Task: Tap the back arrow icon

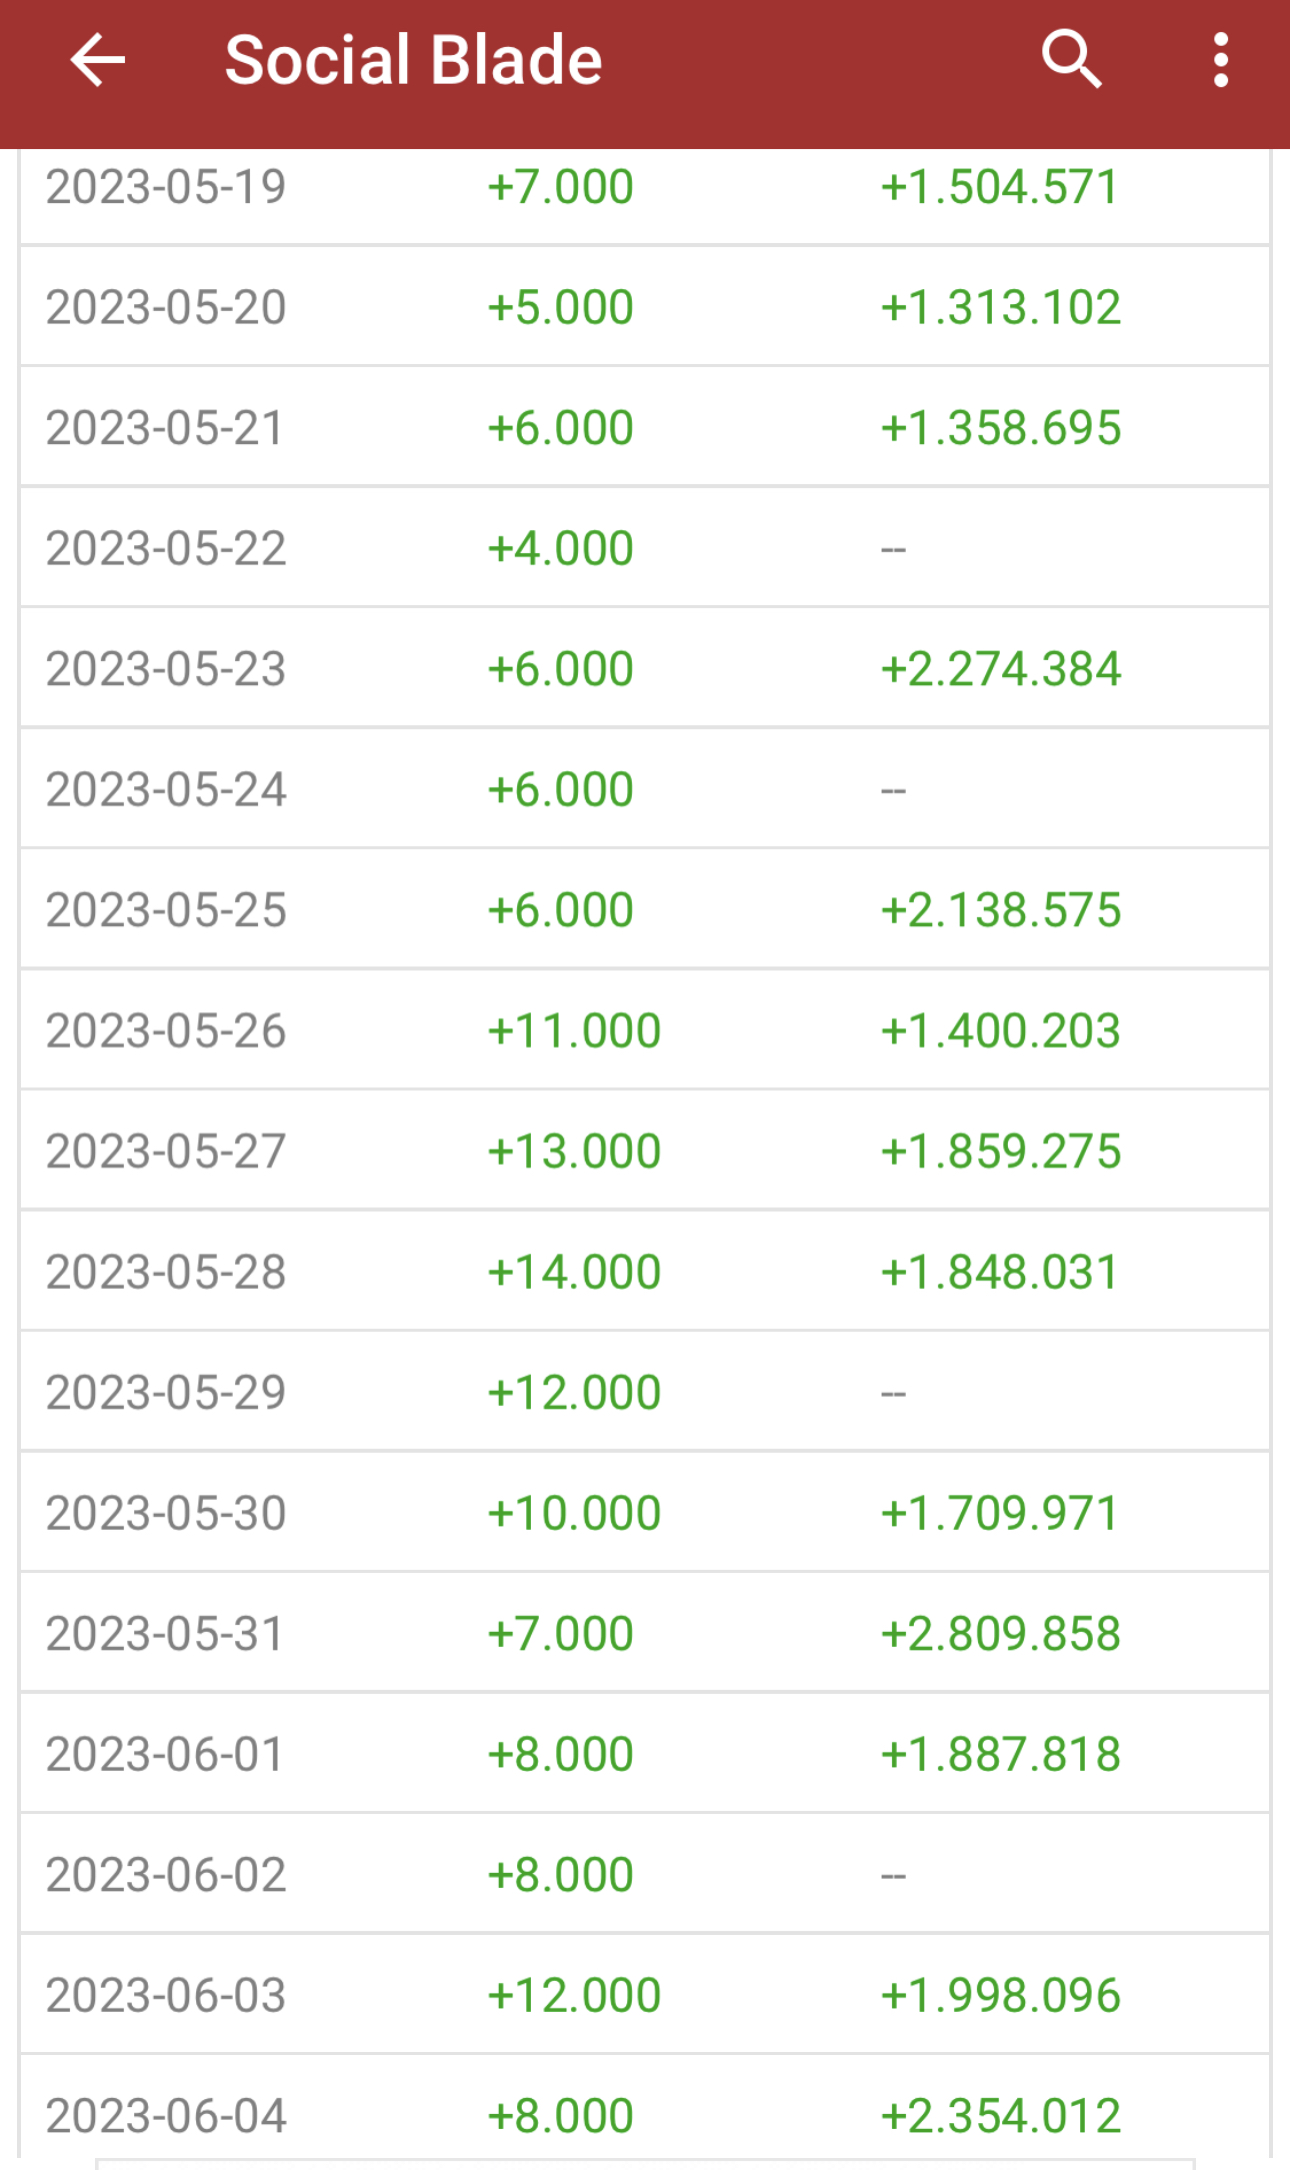Action: click(97, 60)
